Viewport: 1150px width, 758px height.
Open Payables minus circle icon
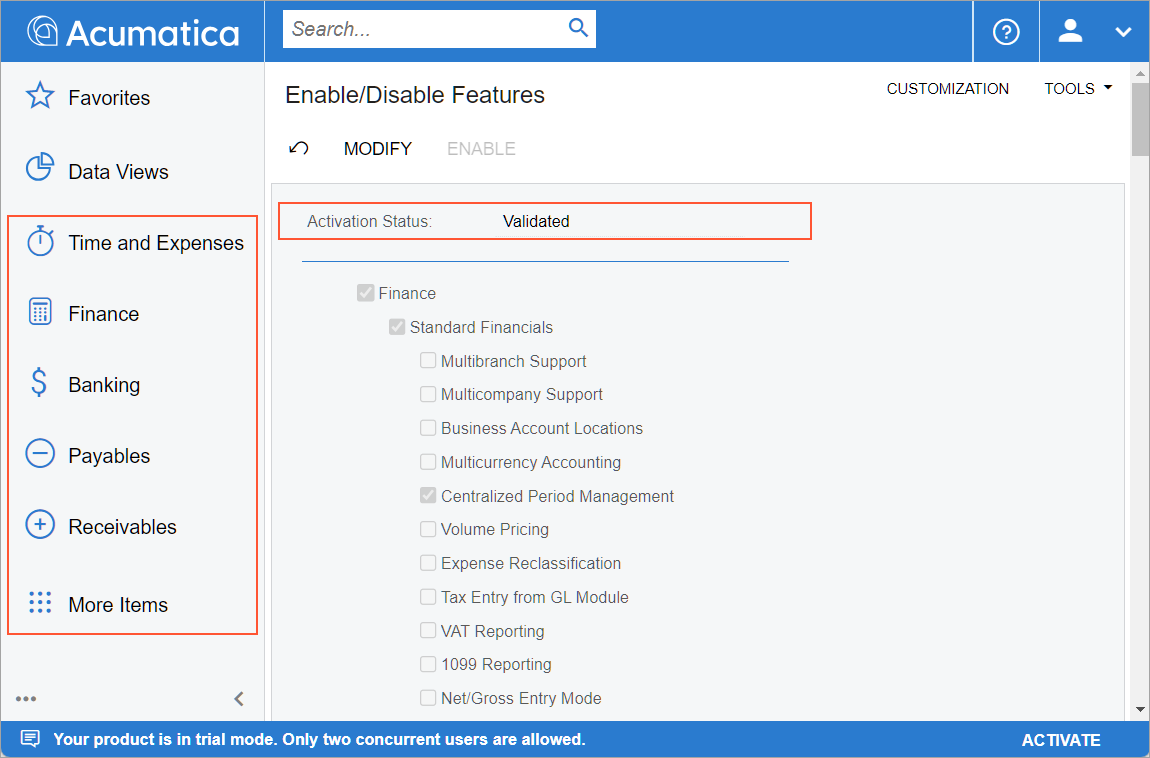[40, 454]
